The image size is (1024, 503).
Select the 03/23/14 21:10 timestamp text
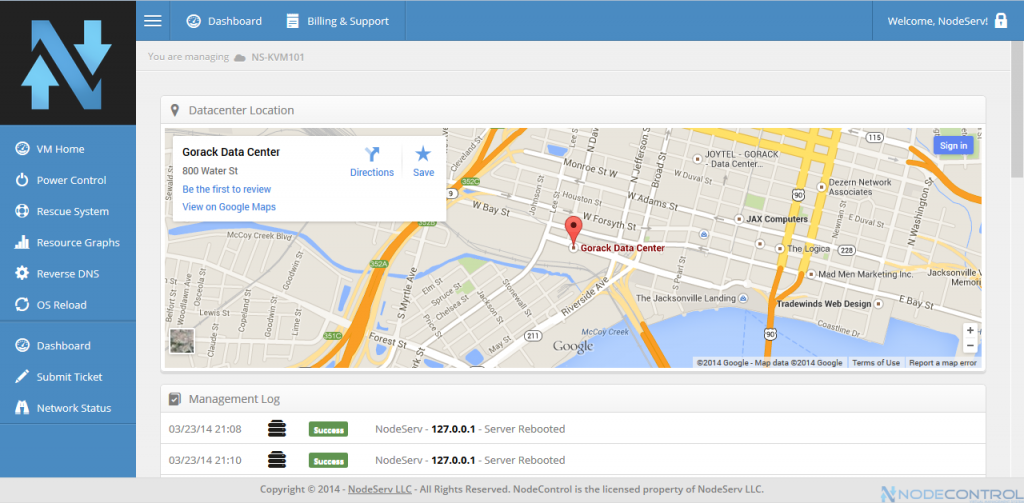coord(205,461)
